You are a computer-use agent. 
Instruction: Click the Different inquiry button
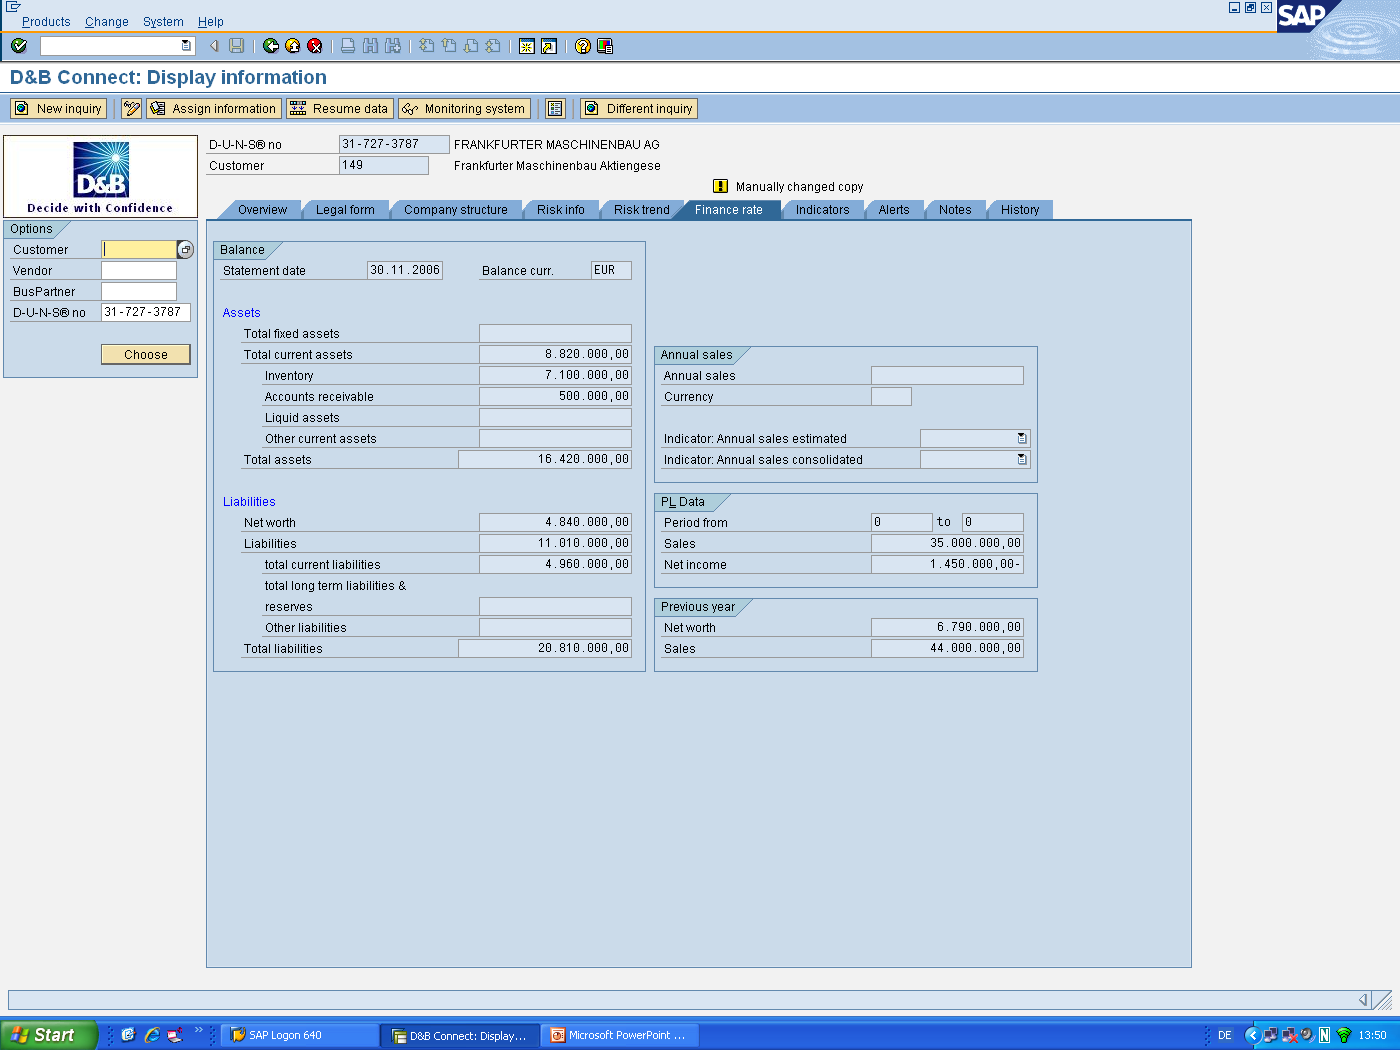[x=639, y=109]
